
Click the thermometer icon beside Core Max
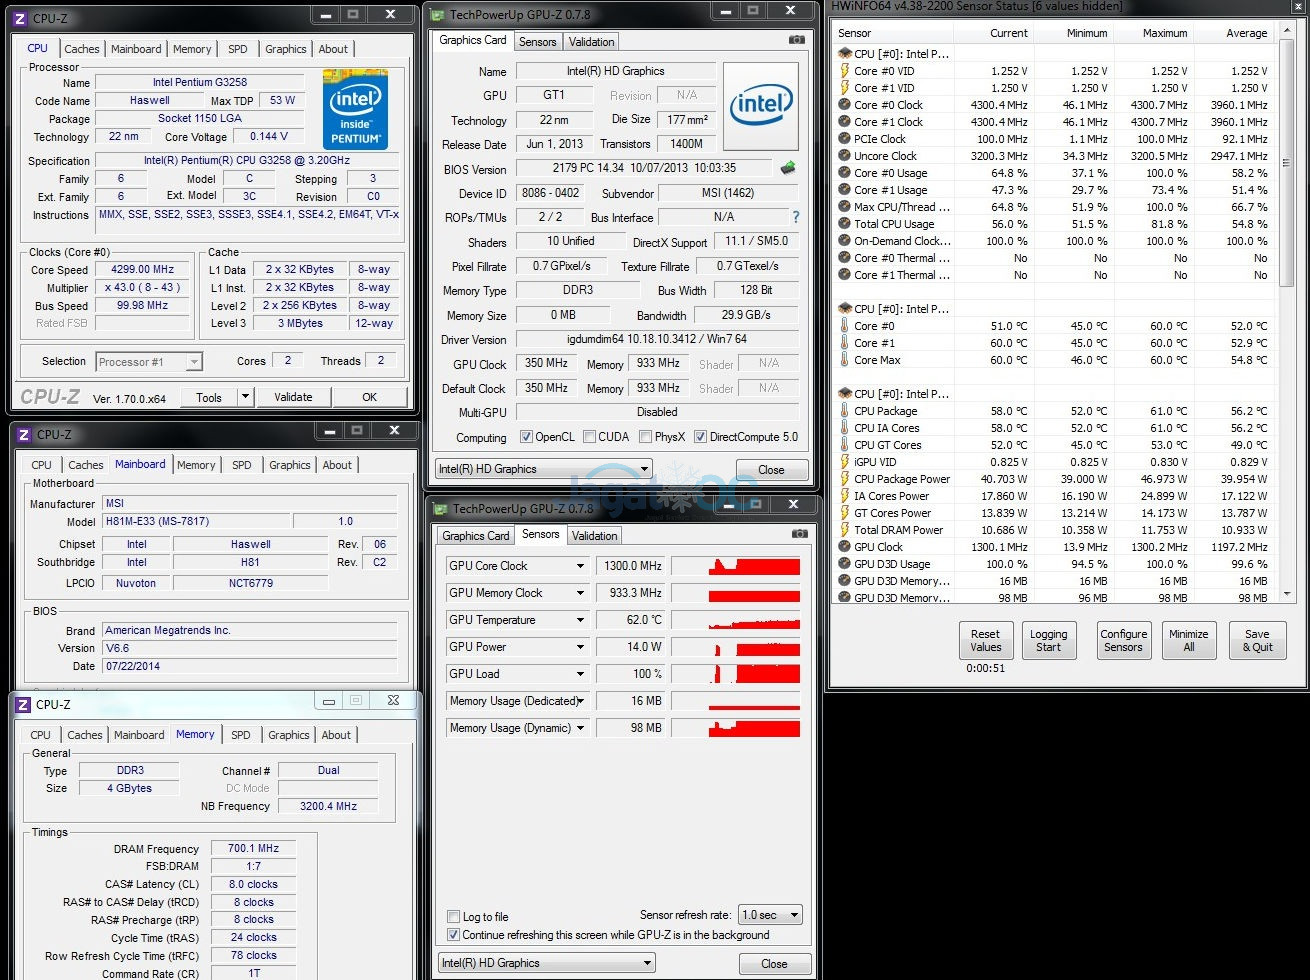click(844, 360)
